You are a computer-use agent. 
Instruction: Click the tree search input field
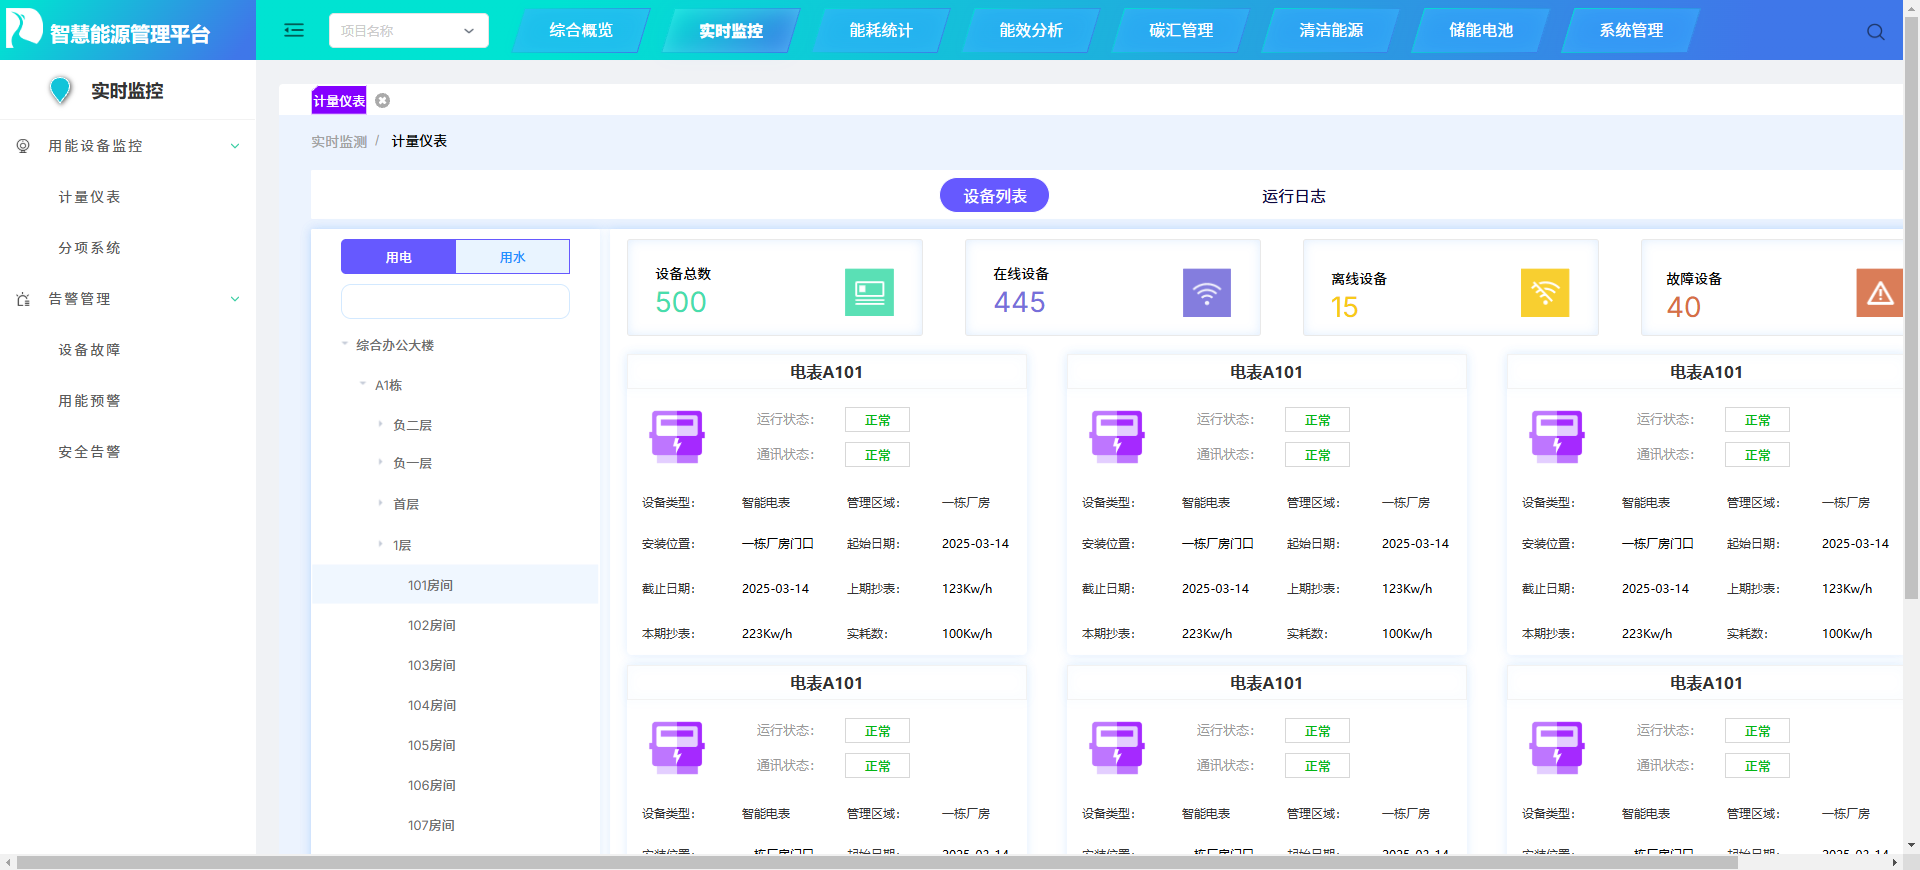pos(455,301)
